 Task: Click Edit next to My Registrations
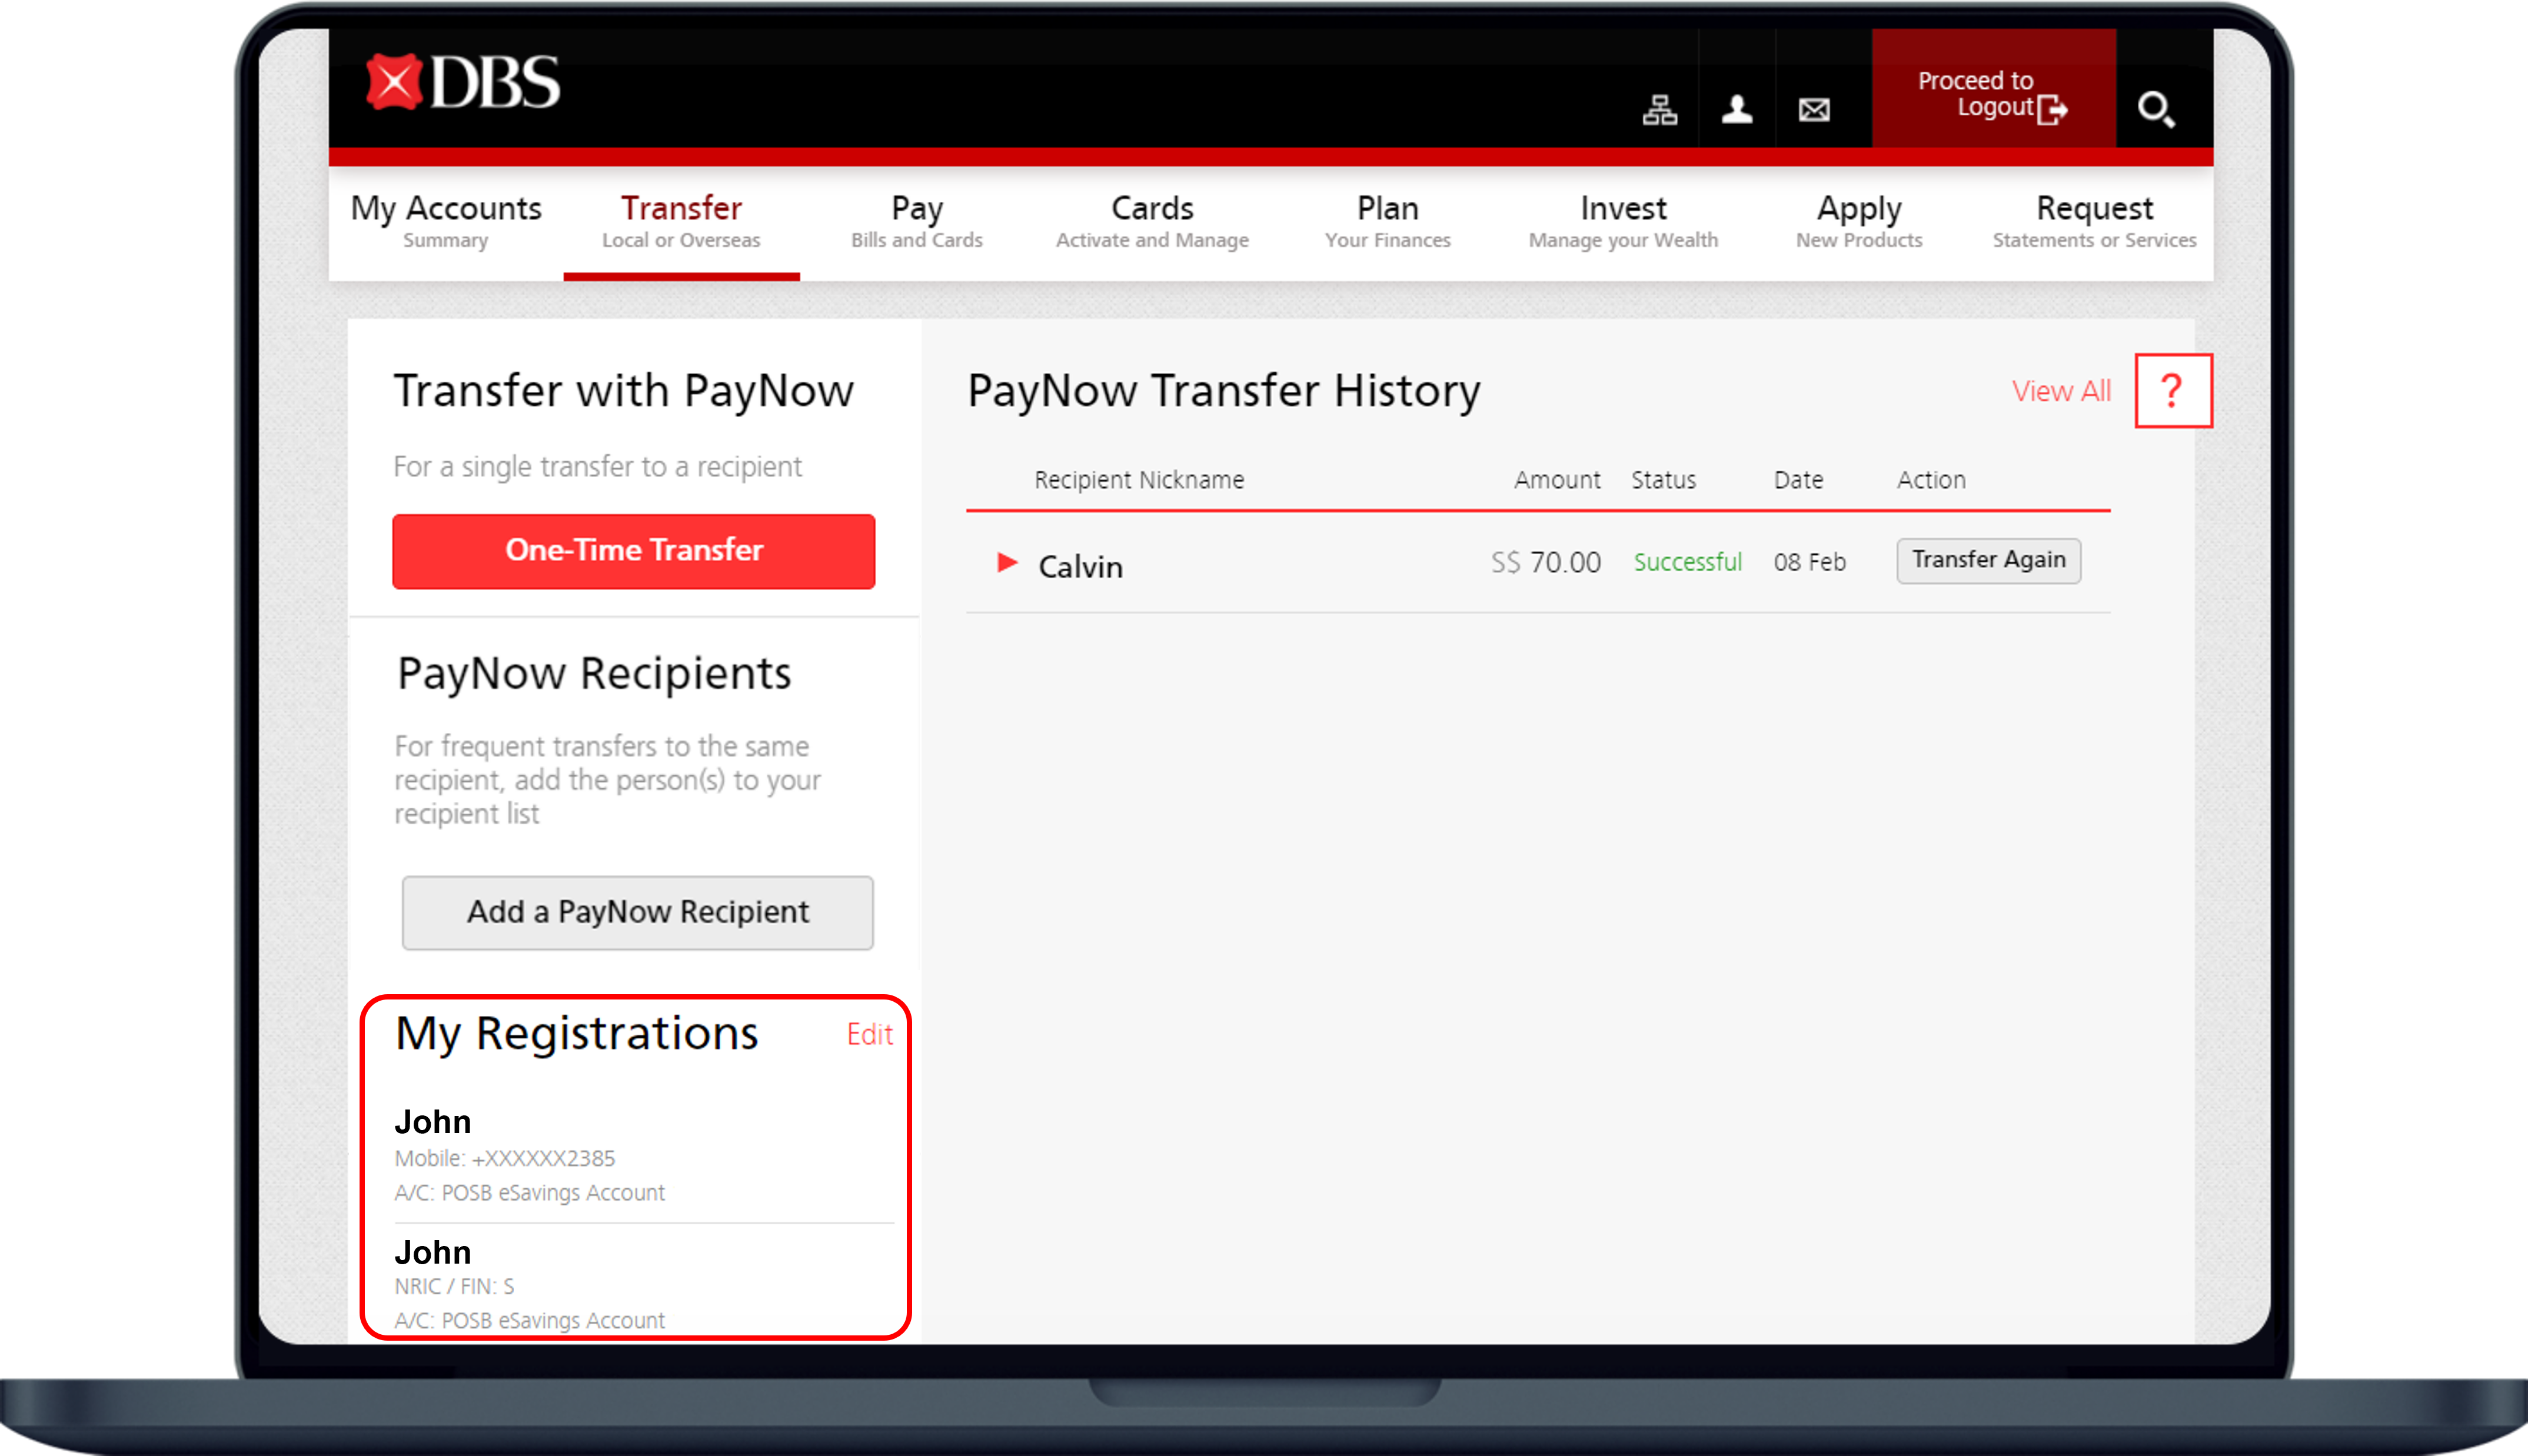869,1034
